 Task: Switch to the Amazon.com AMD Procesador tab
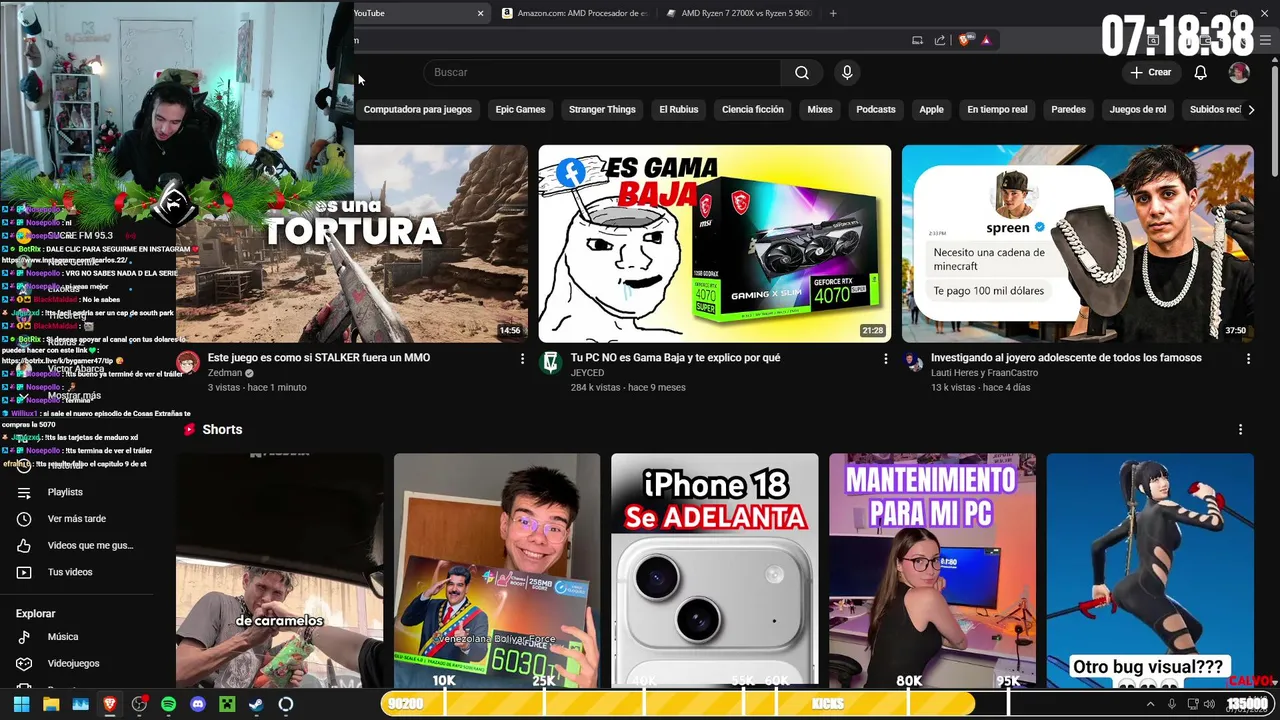coord(575,13)
